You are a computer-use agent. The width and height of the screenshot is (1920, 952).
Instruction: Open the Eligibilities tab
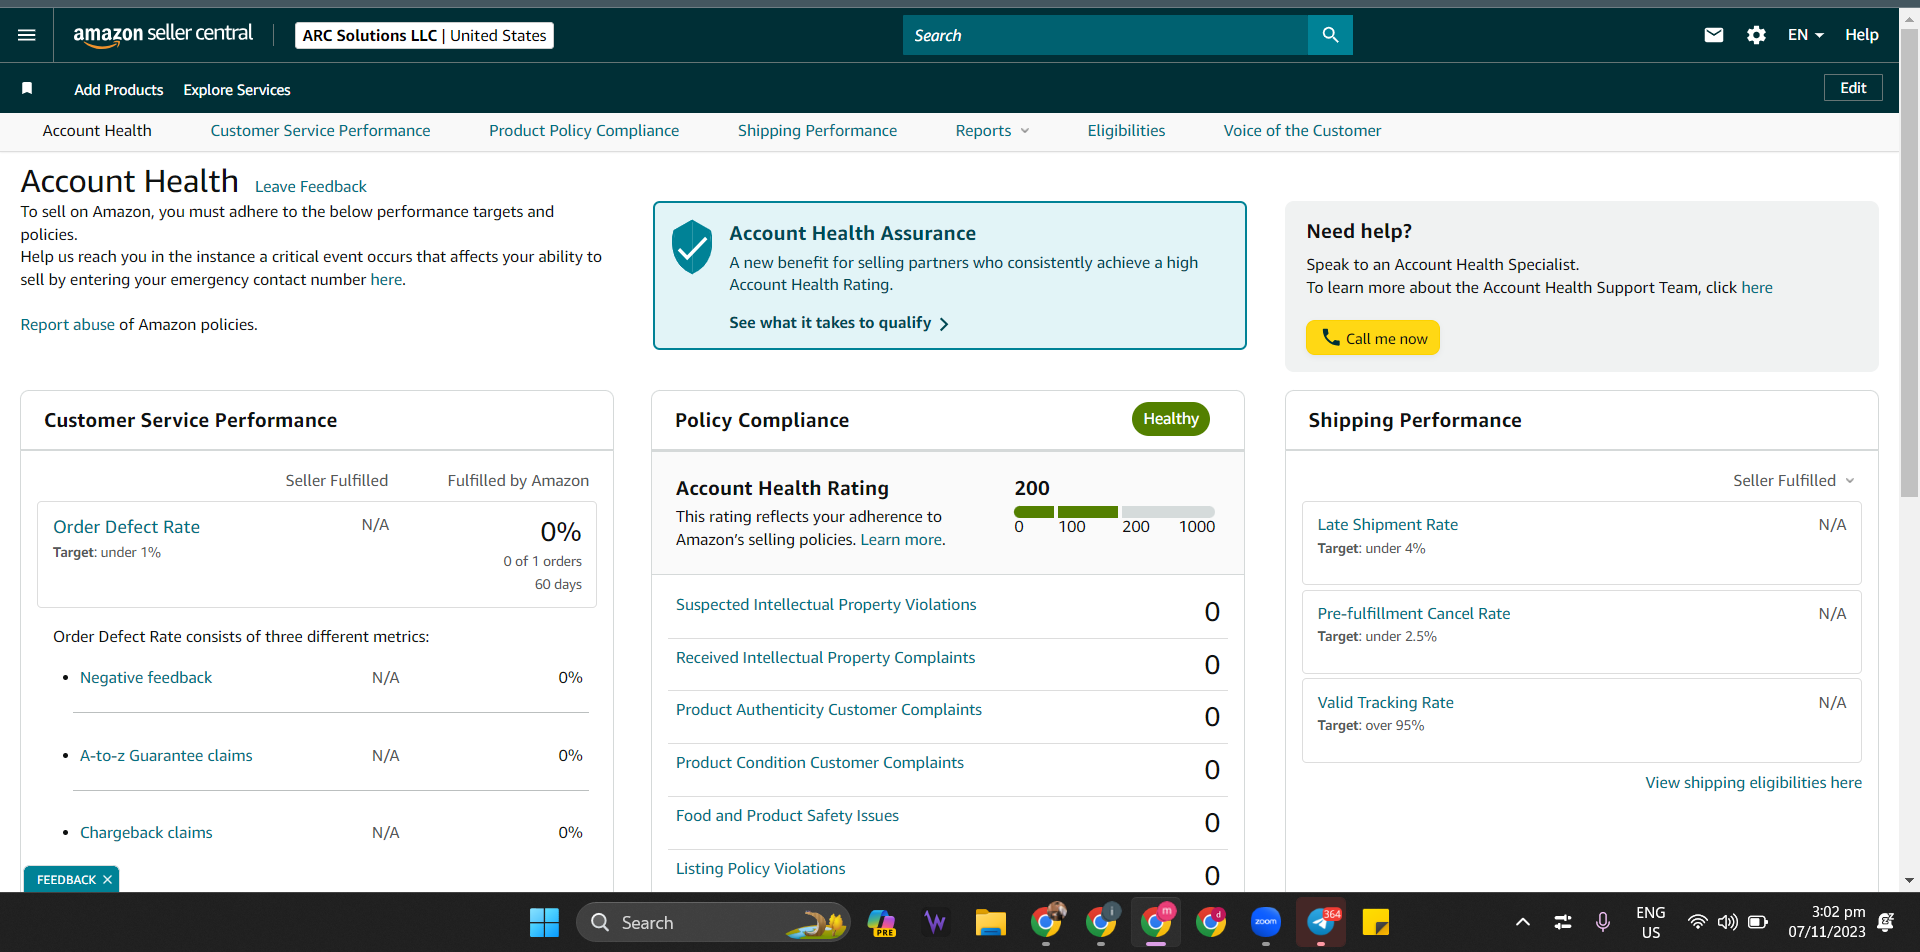[x=1126, y=131]
